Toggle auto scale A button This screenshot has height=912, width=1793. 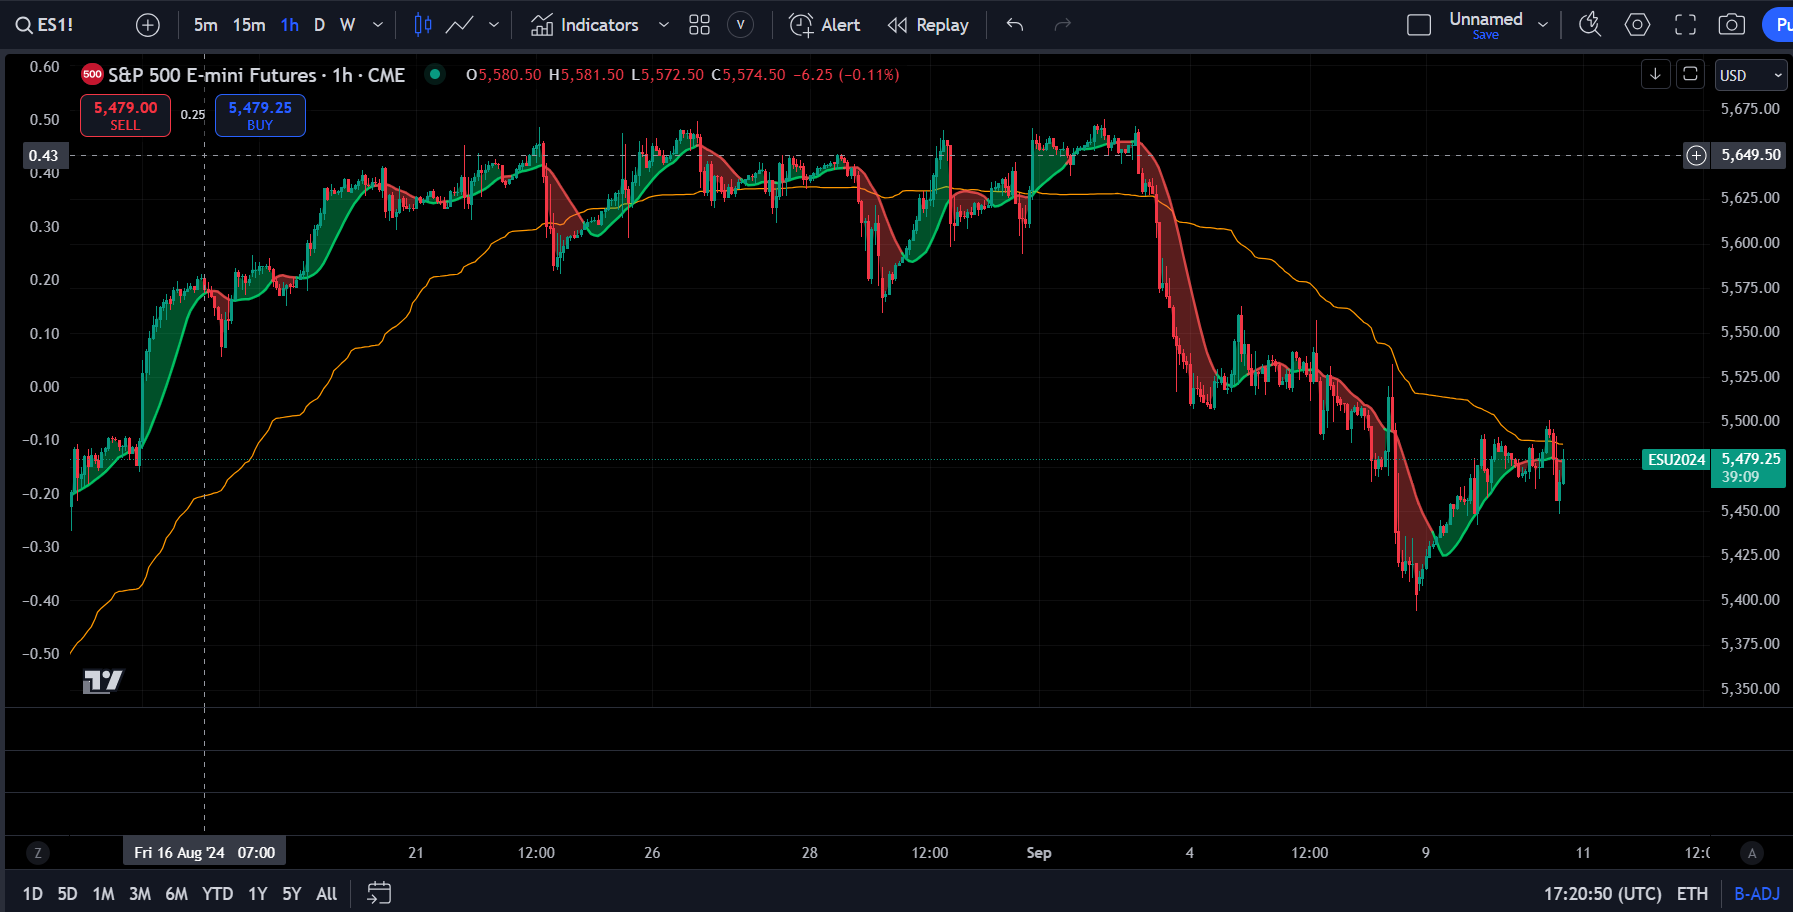(x=1751, y=853)
